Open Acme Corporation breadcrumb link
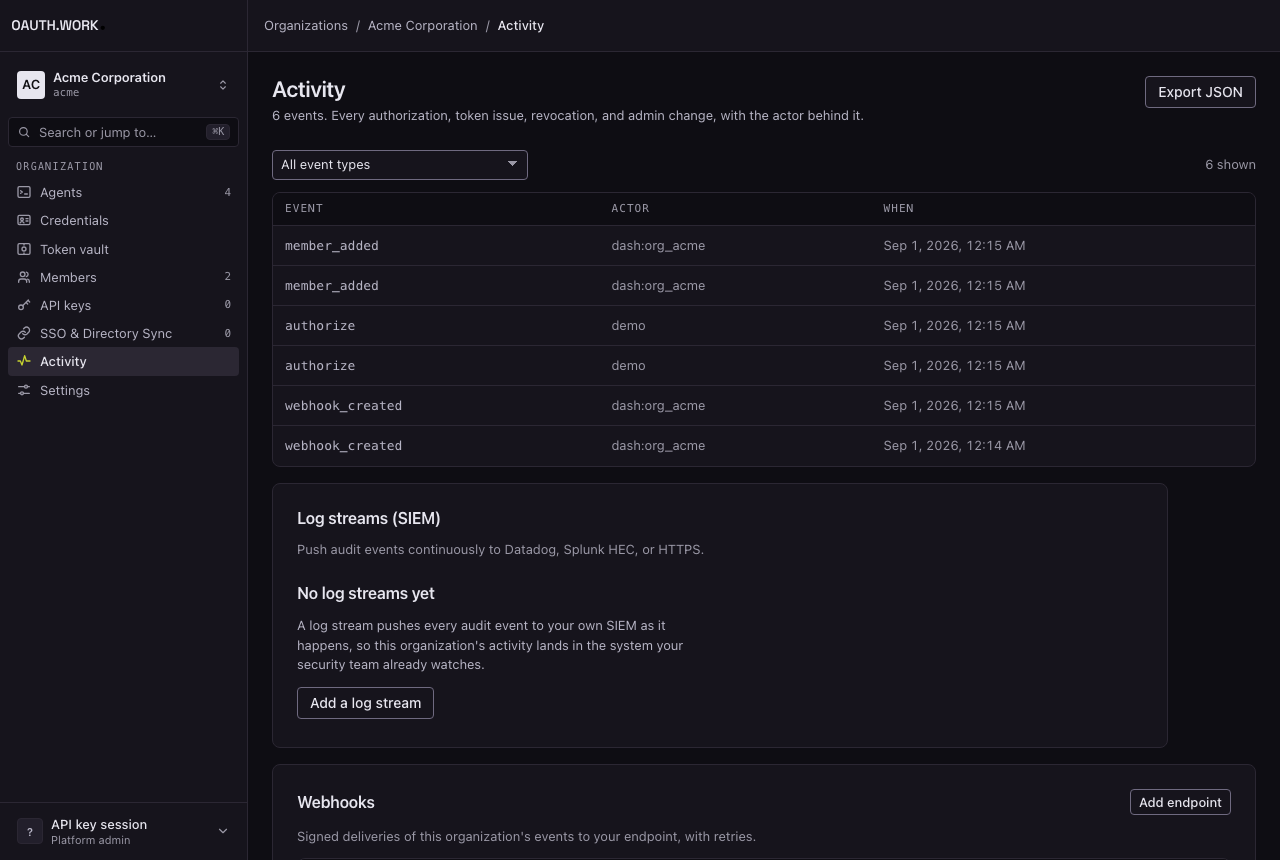 coord(422,26)
